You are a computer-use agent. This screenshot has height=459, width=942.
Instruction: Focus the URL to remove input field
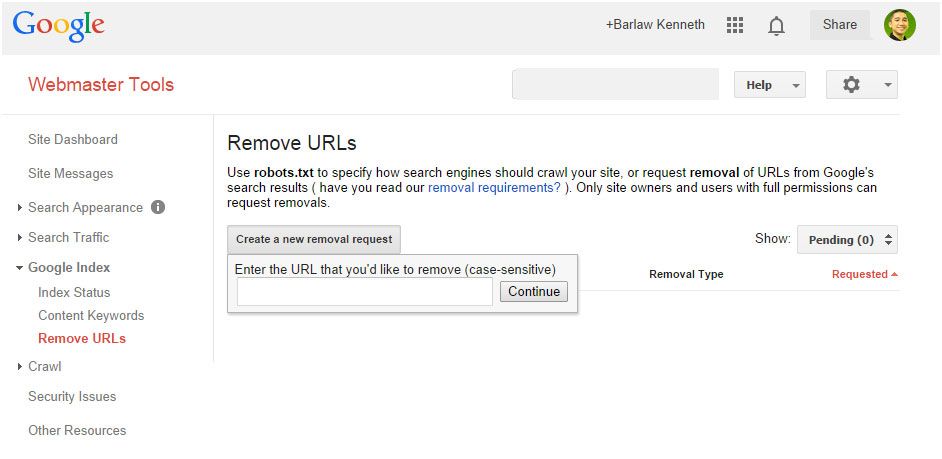coord(365,291)
